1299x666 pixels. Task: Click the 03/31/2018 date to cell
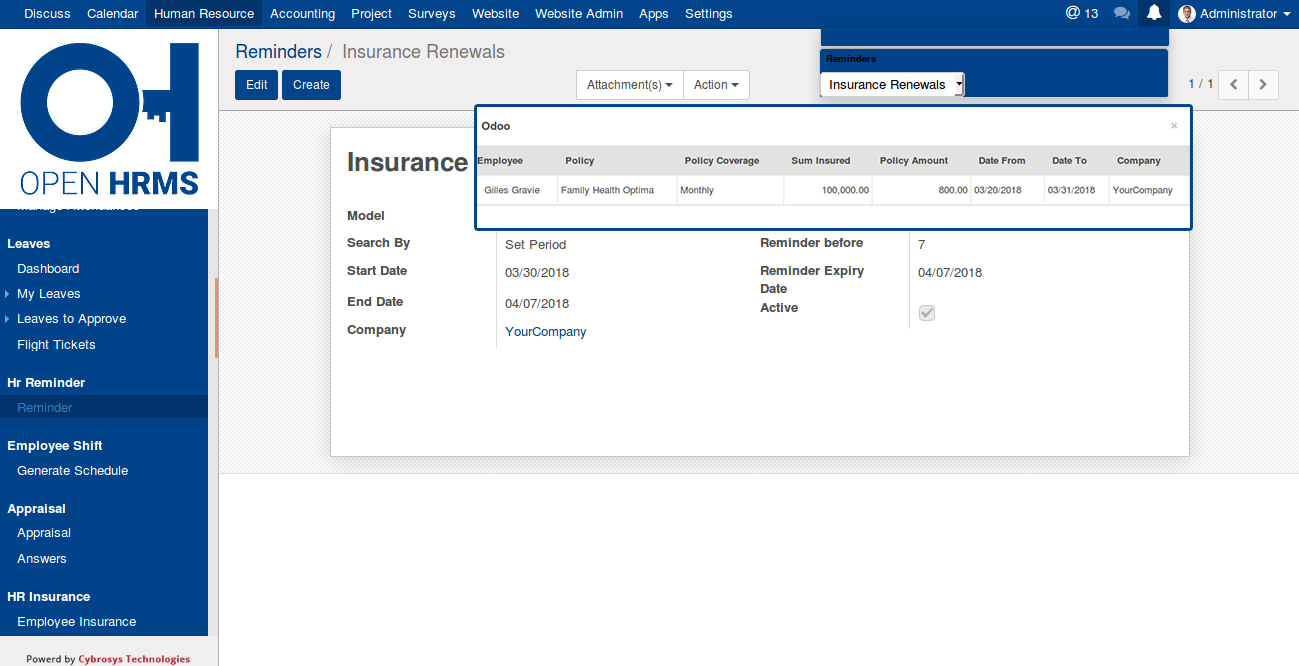click(1077, 190)
